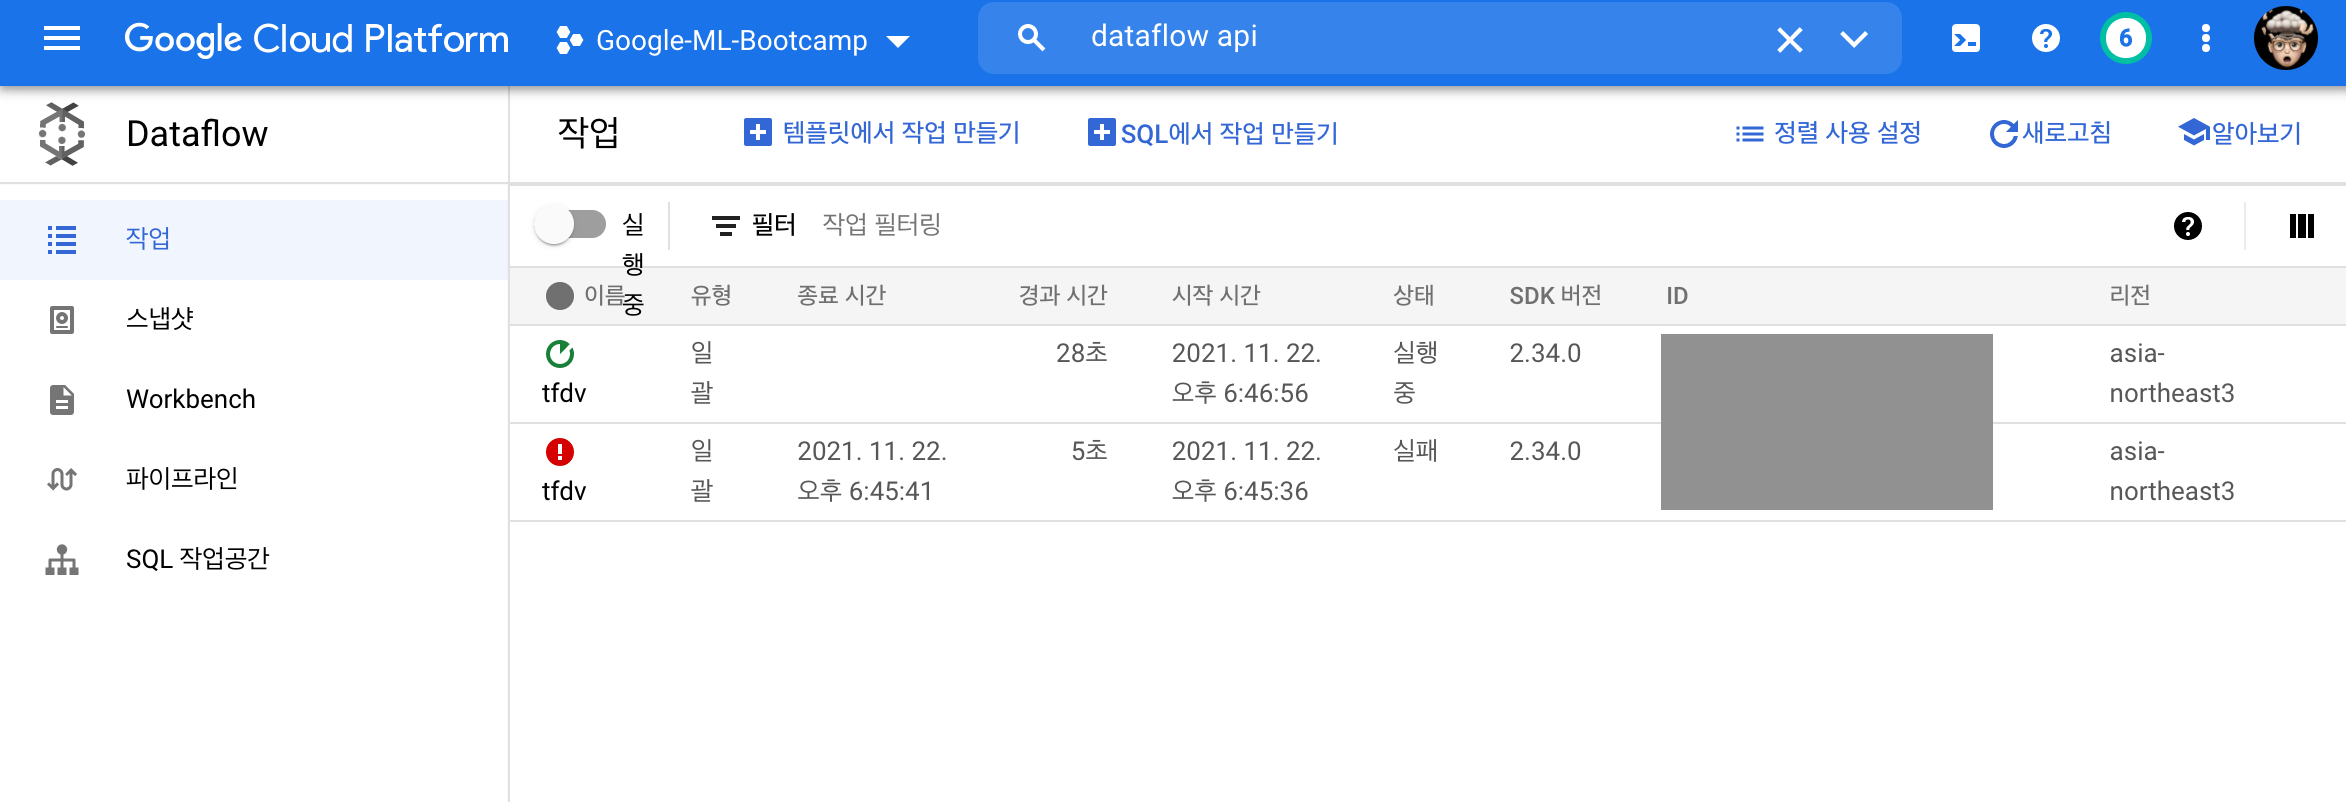2346x802 pixels.
Task: Open the running tfdv job
Action: pyautogui.click(x=564, y=394)
